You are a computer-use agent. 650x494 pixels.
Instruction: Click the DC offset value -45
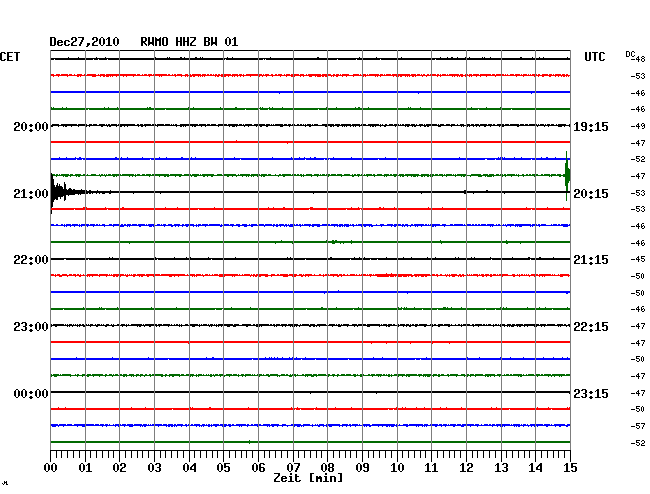638,259
